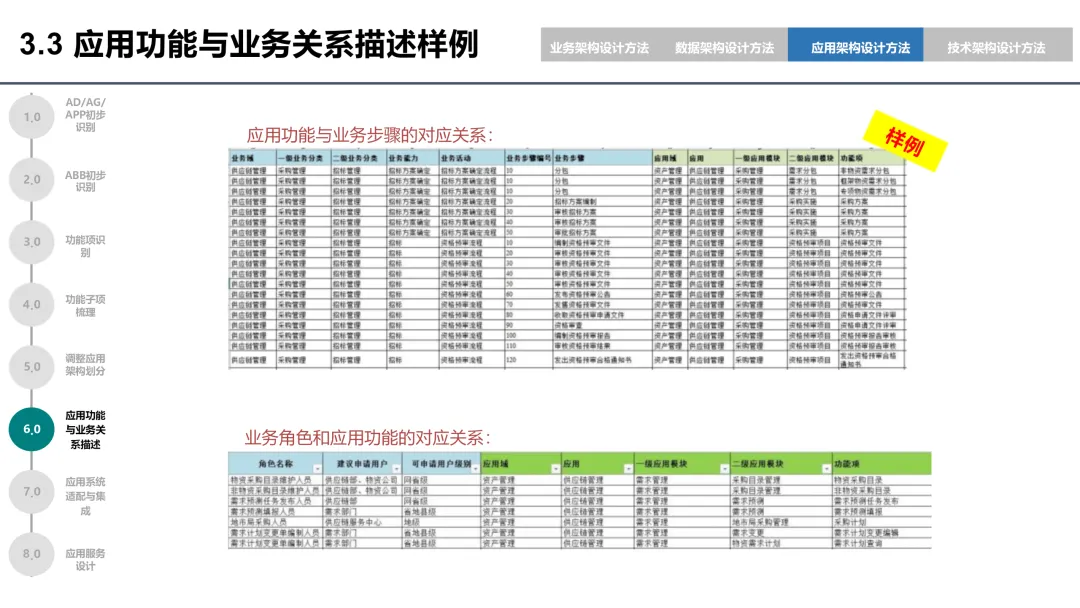
Task: Select the highlighted 6.0 step circle
Action: [32, 429]
